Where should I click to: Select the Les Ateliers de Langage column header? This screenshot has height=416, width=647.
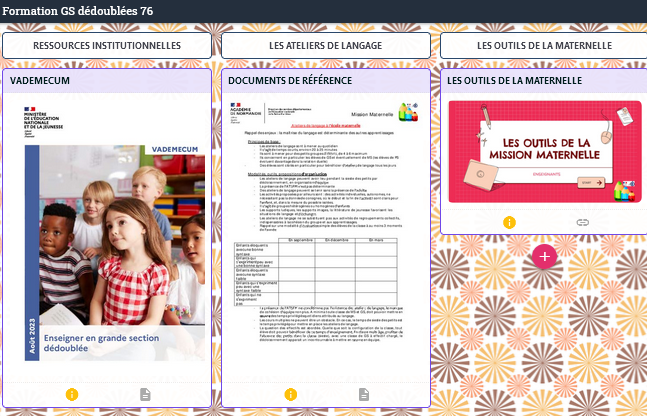click(x=325, y=45)
